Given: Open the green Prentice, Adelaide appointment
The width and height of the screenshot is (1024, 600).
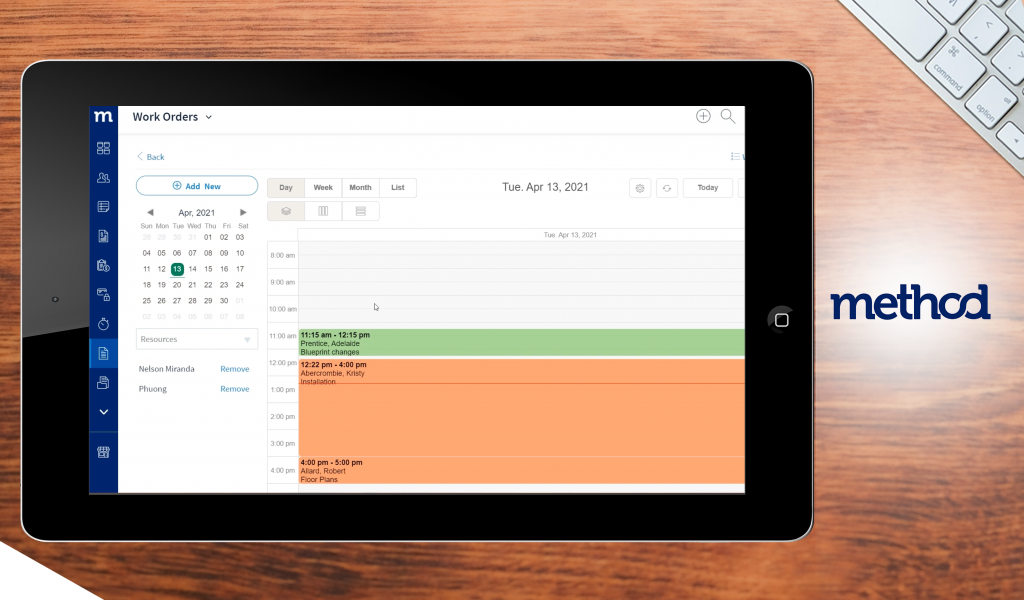Looking at the screenshot, I should 520,343.
